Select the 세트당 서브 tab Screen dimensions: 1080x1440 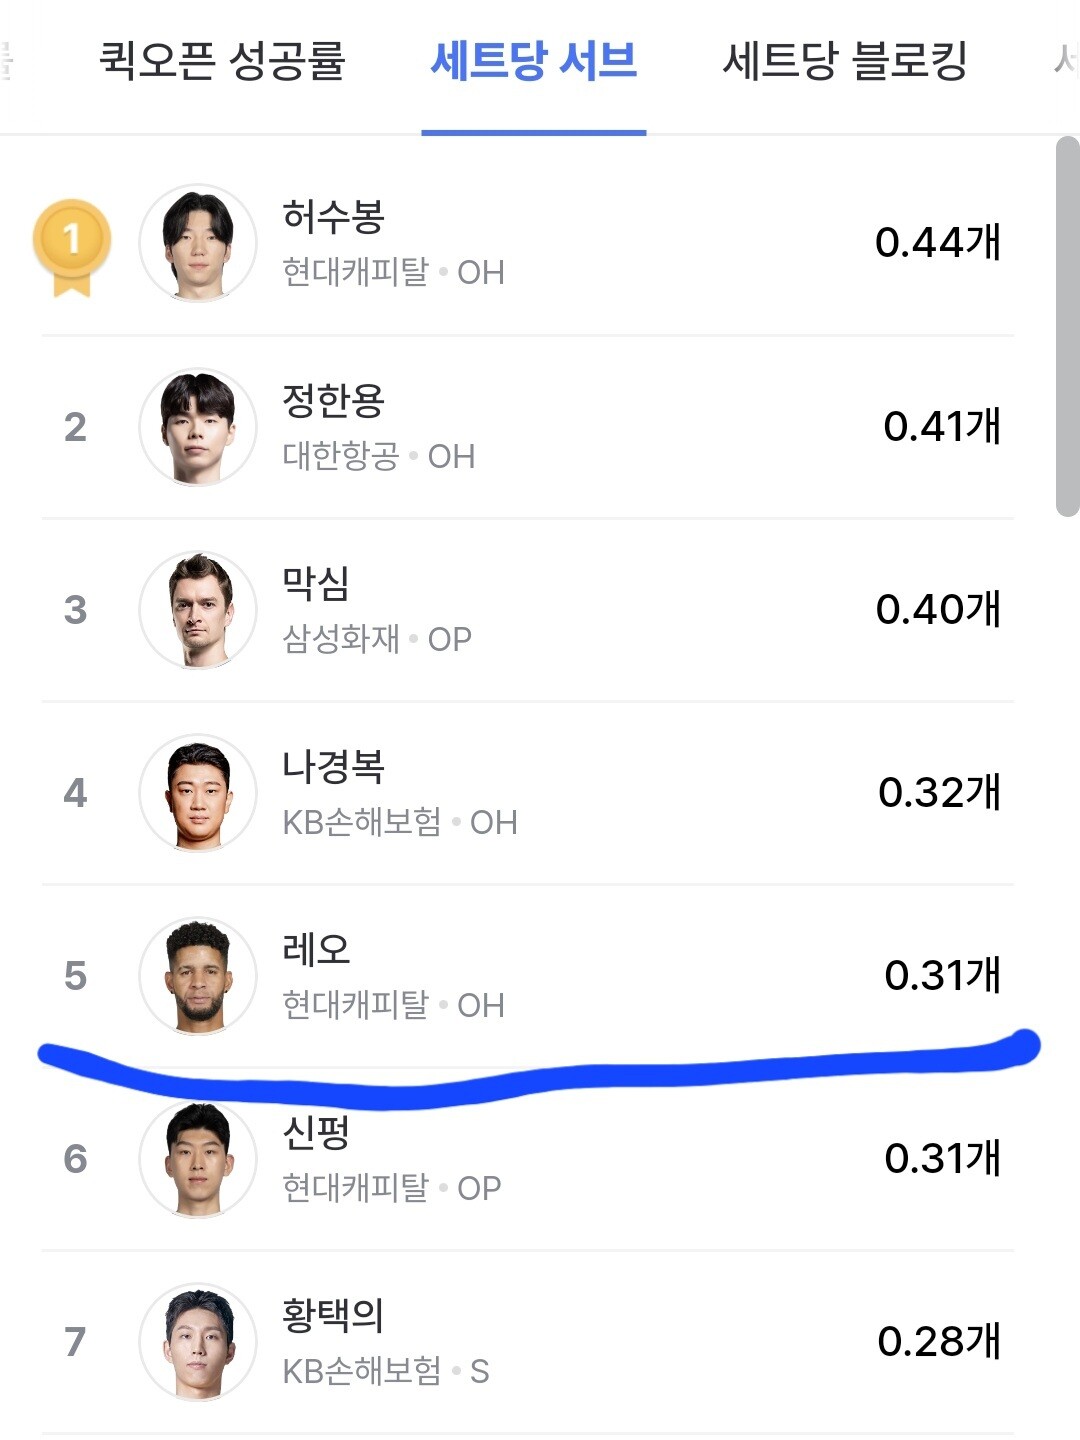tap(534, 60)
